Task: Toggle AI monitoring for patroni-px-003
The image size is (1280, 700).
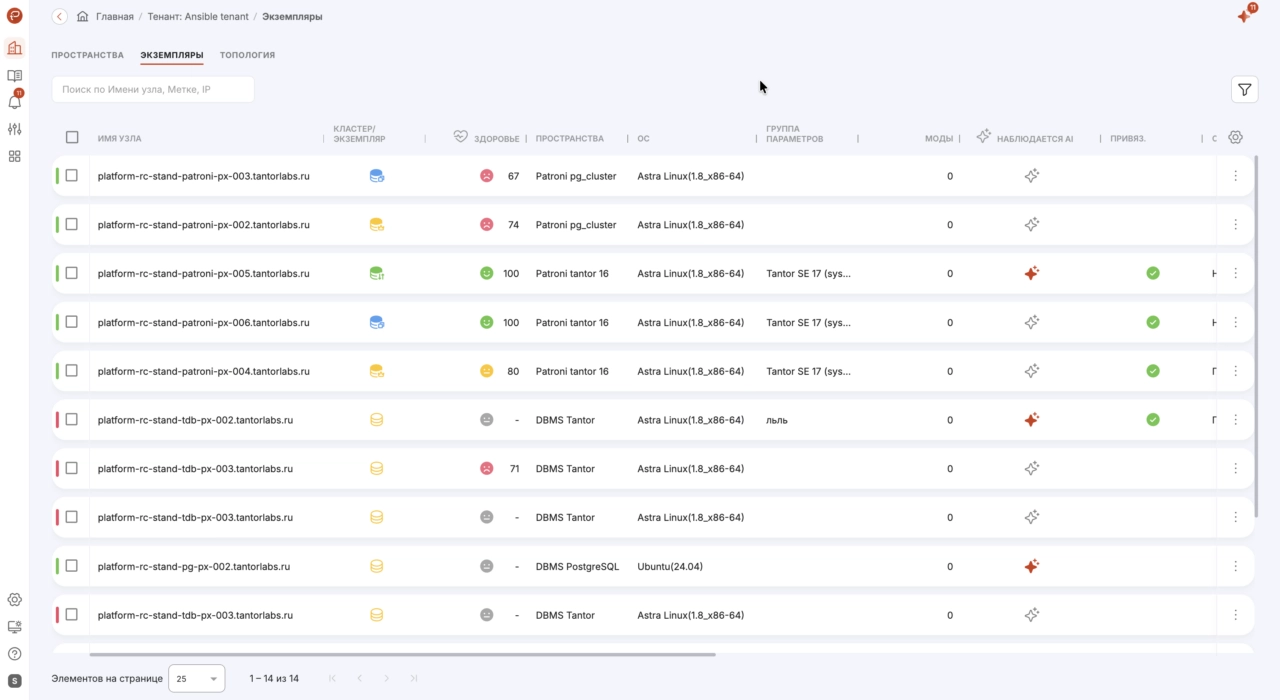Action: 1032,176
